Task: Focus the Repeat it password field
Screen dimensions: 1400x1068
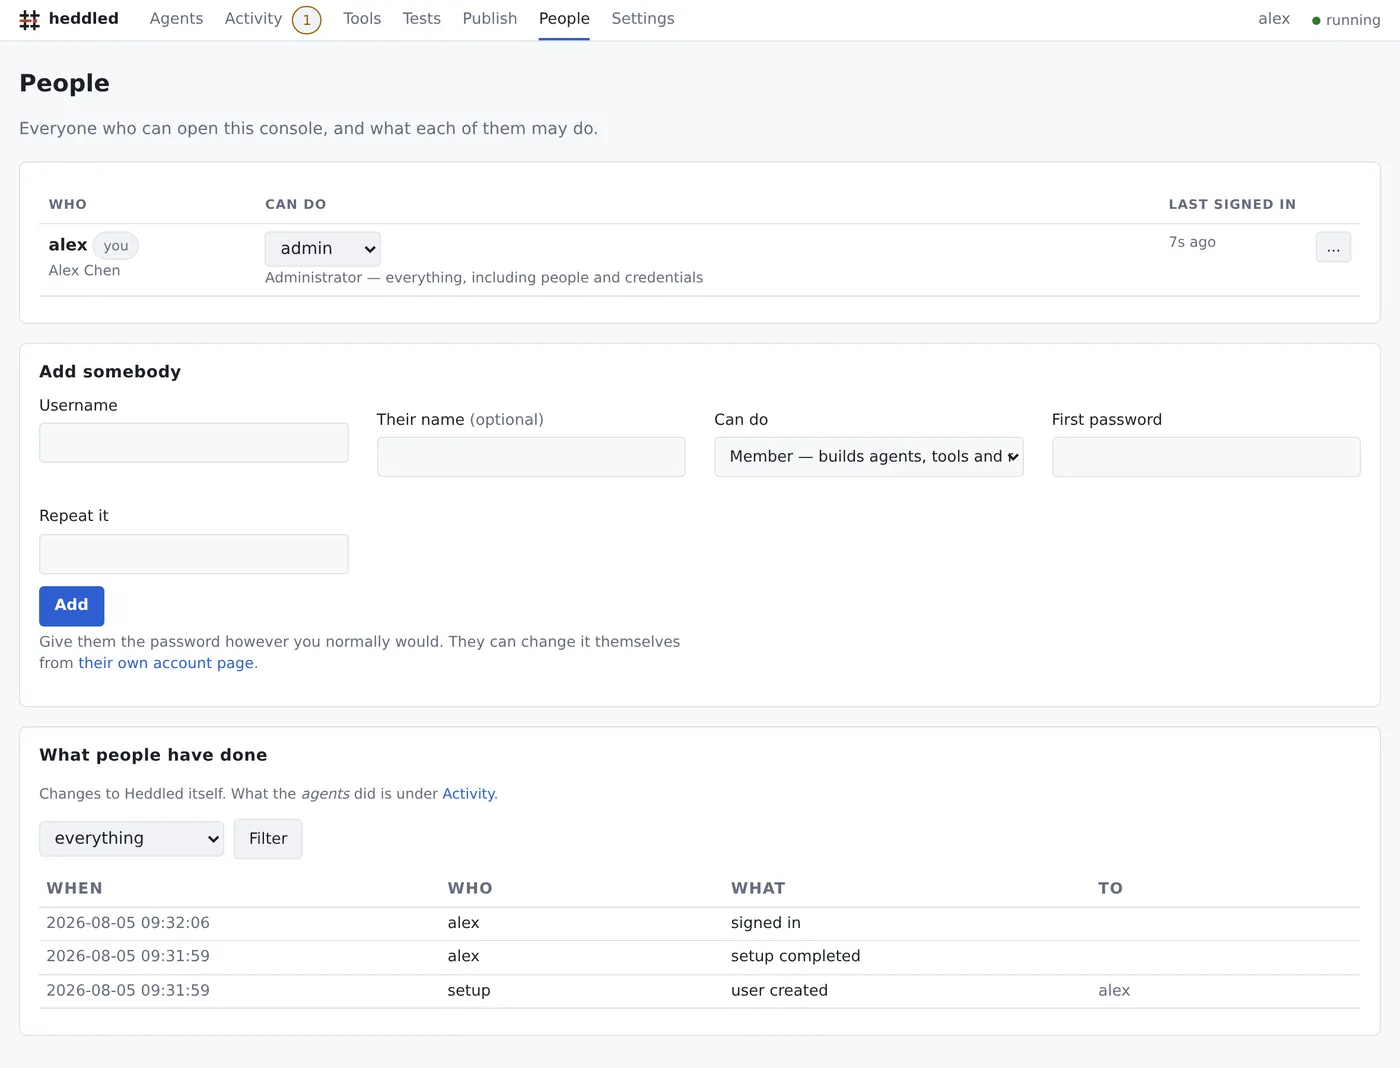Action: [194, 554]
